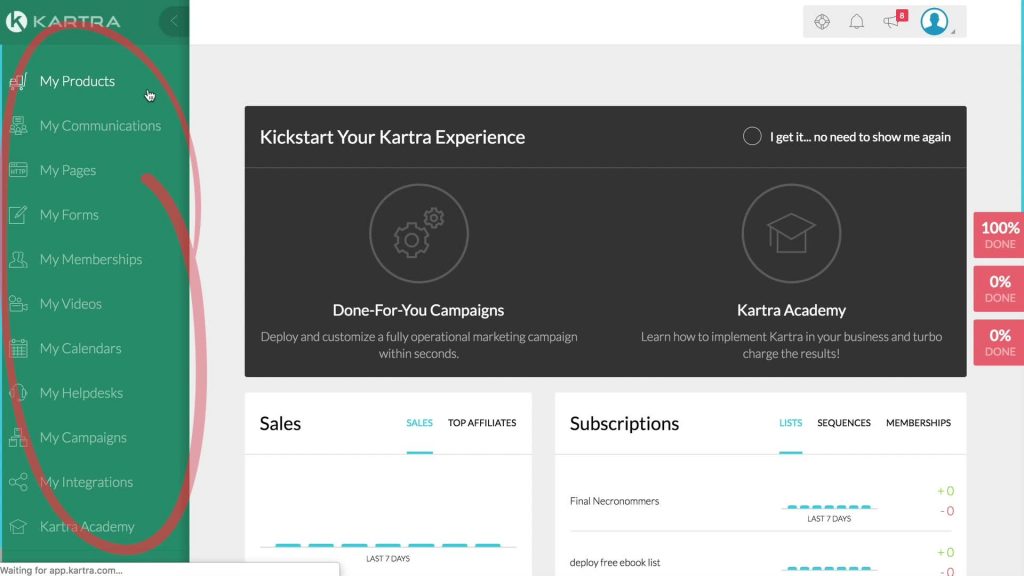This screenshot has height=576, width=1024.
Task: Open My Pages menu item
Action: pos(67,170)
